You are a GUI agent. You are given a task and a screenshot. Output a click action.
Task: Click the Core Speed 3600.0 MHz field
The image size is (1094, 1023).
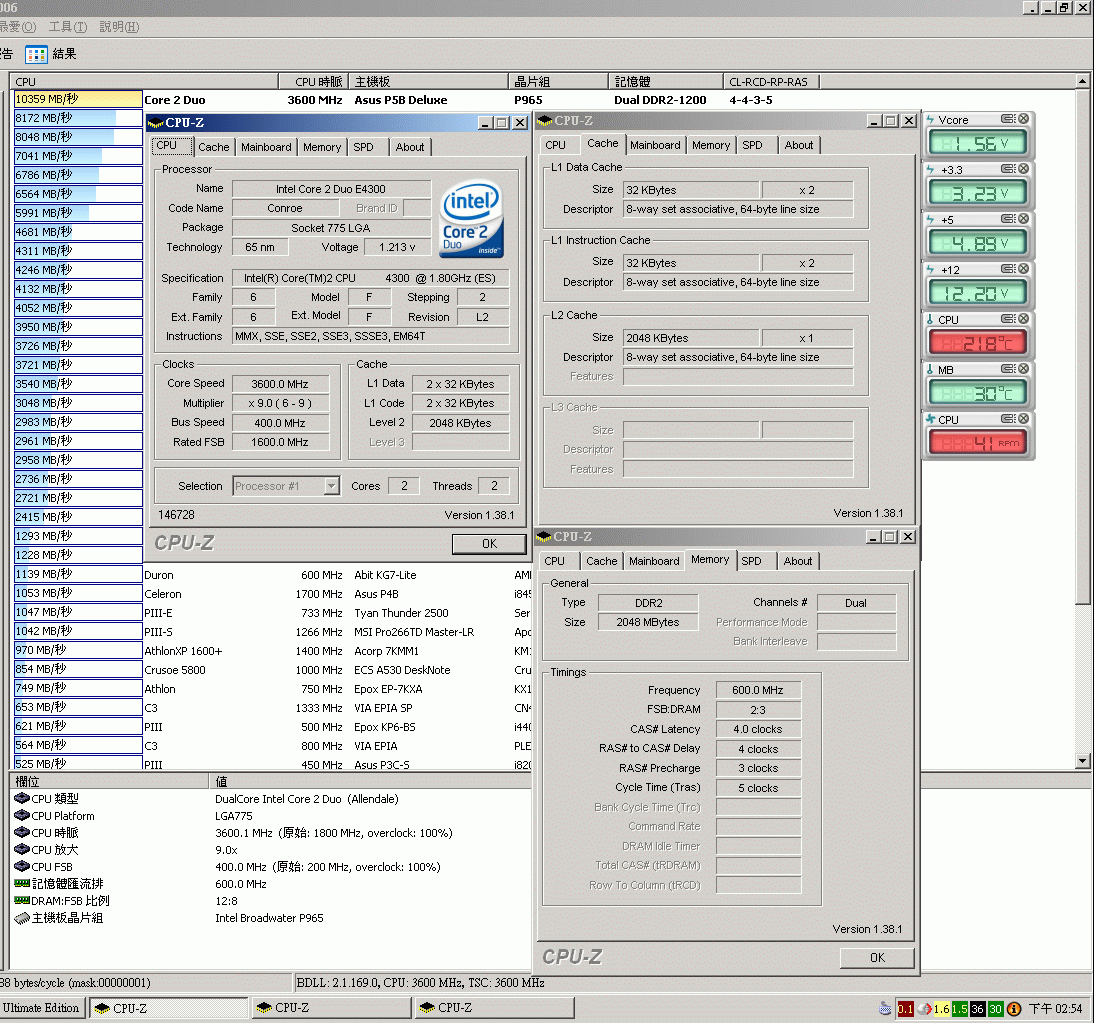tap(279, 384)
